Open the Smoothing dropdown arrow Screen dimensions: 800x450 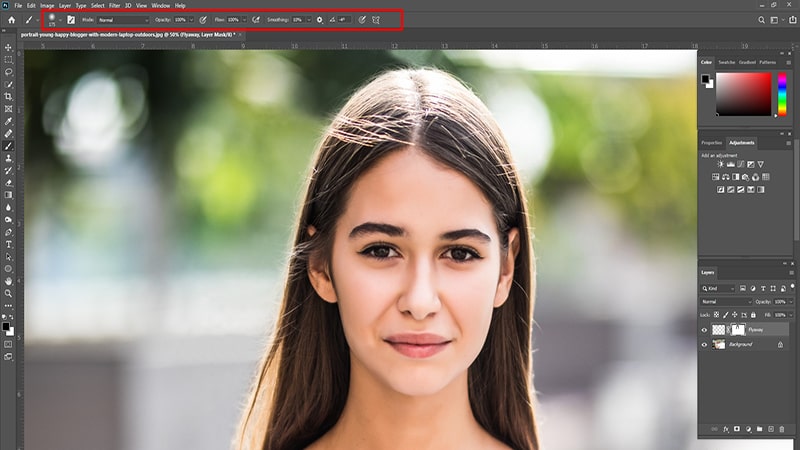tap(309, 20)
